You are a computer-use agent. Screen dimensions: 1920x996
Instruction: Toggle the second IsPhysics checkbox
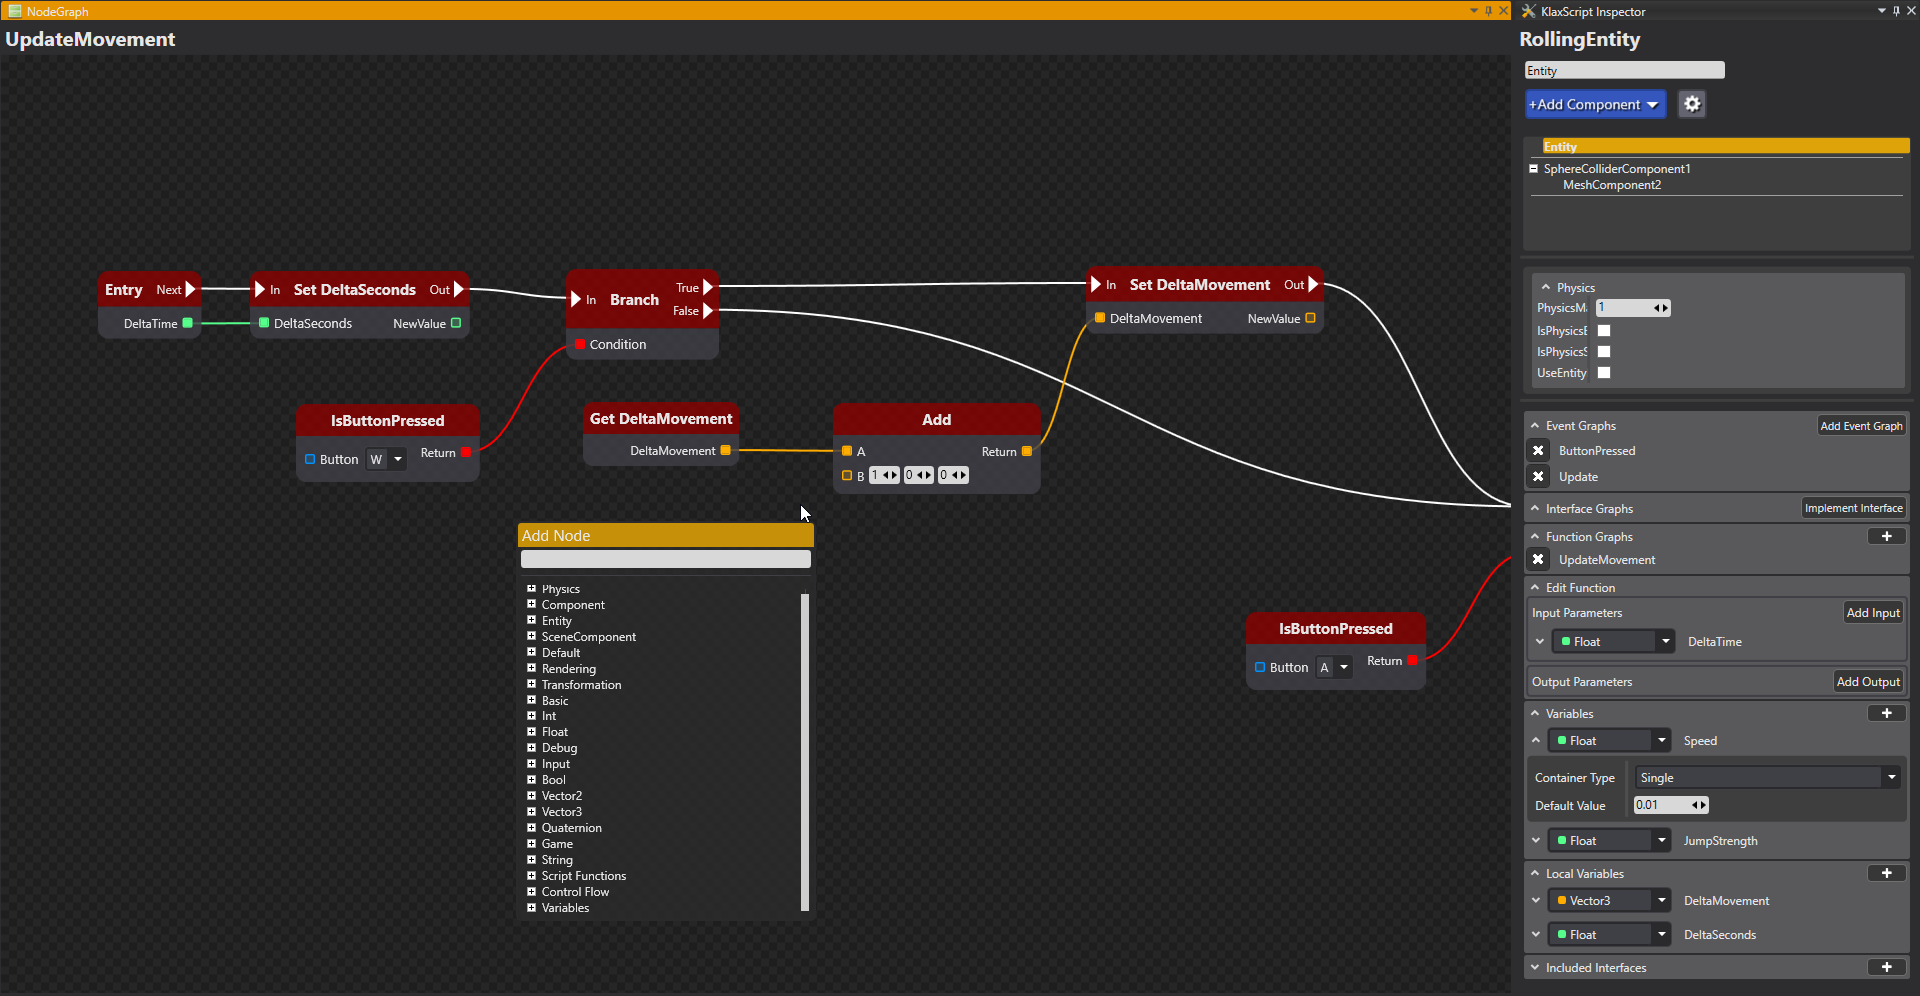click(1604, 352)
